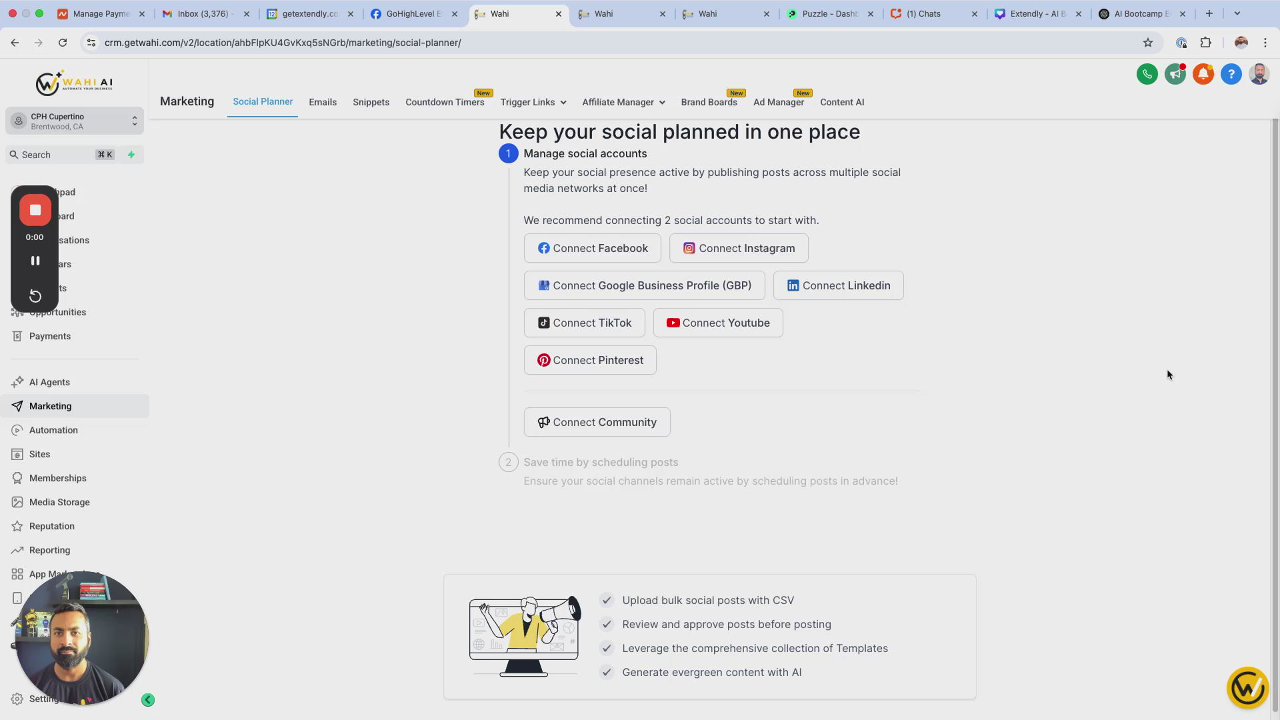Stop the screen recording
The image size is (1280, 720).
click(x=35, y=210)
